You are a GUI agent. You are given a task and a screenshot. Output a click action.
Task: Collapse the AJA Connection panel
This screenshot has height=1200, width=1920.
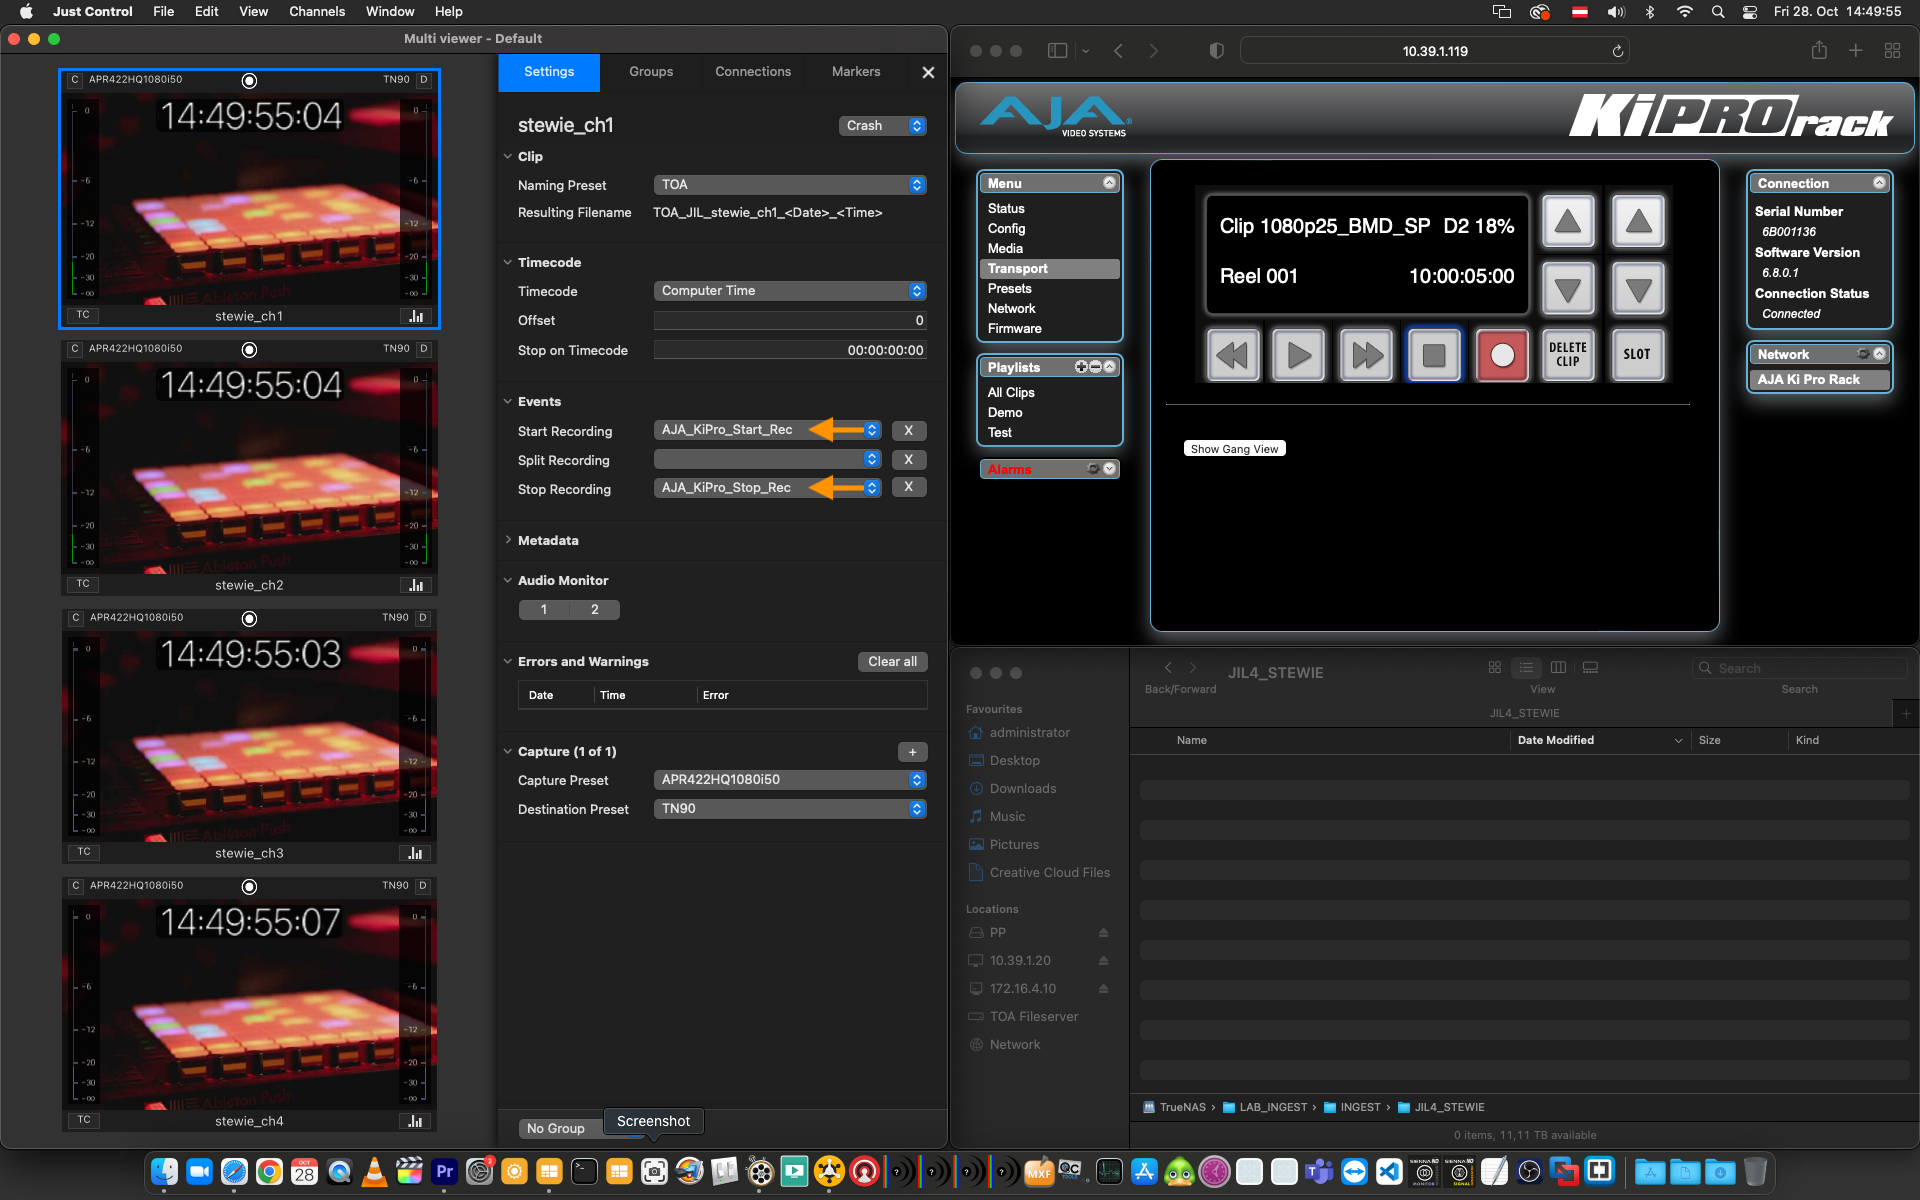[1879, 183]
